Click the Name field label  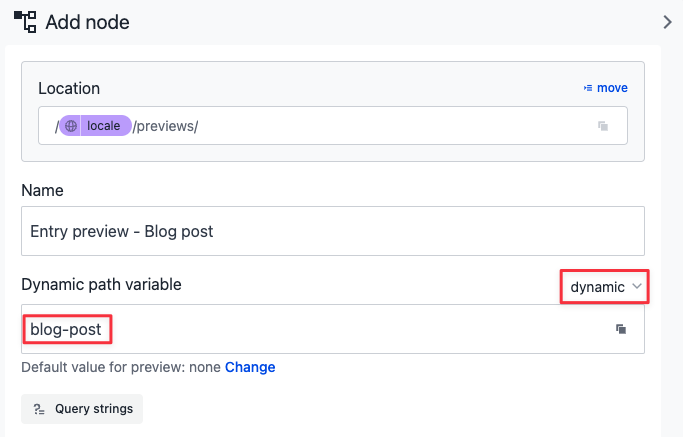pyautogui.click(x=42, y=190)
